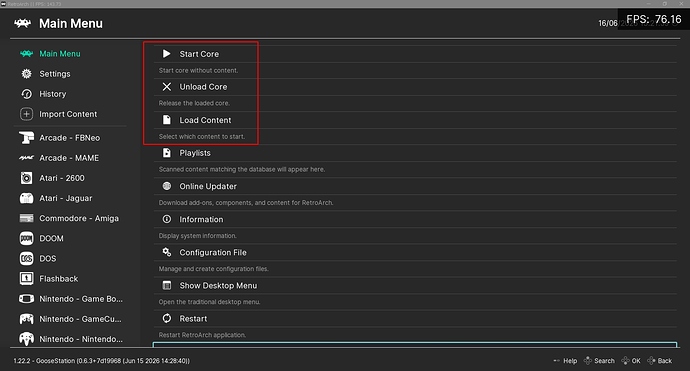Click 'Select which content to start.' description

[202, 136]
